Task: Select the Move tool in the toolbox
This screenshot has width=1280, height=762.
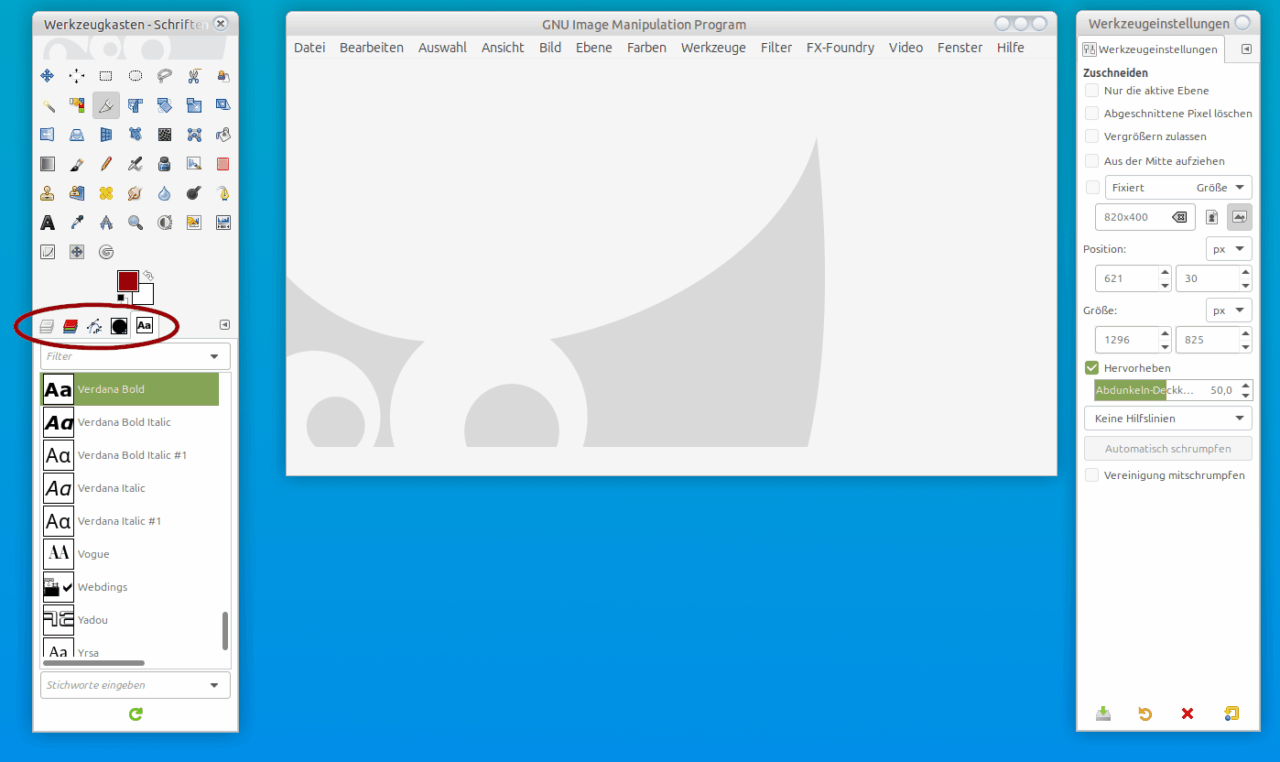Action: click(47, 76)
